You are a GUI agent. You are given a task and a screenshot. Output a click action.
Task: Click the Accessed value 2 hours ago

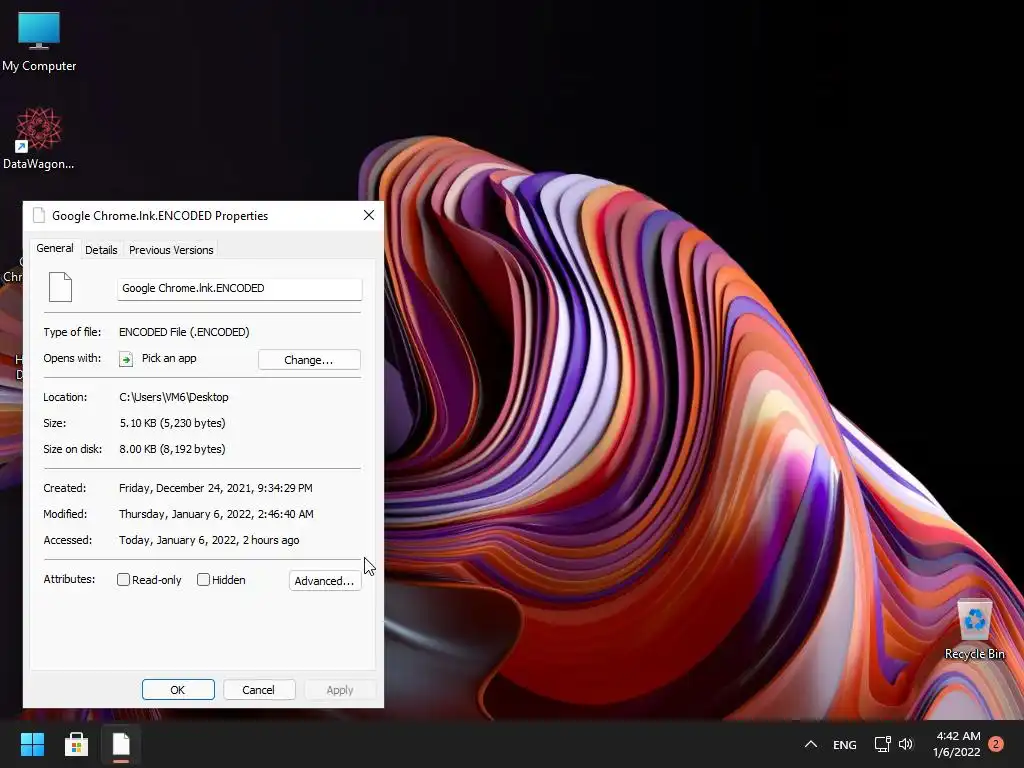pyautogui.click(x=209, y=540)
